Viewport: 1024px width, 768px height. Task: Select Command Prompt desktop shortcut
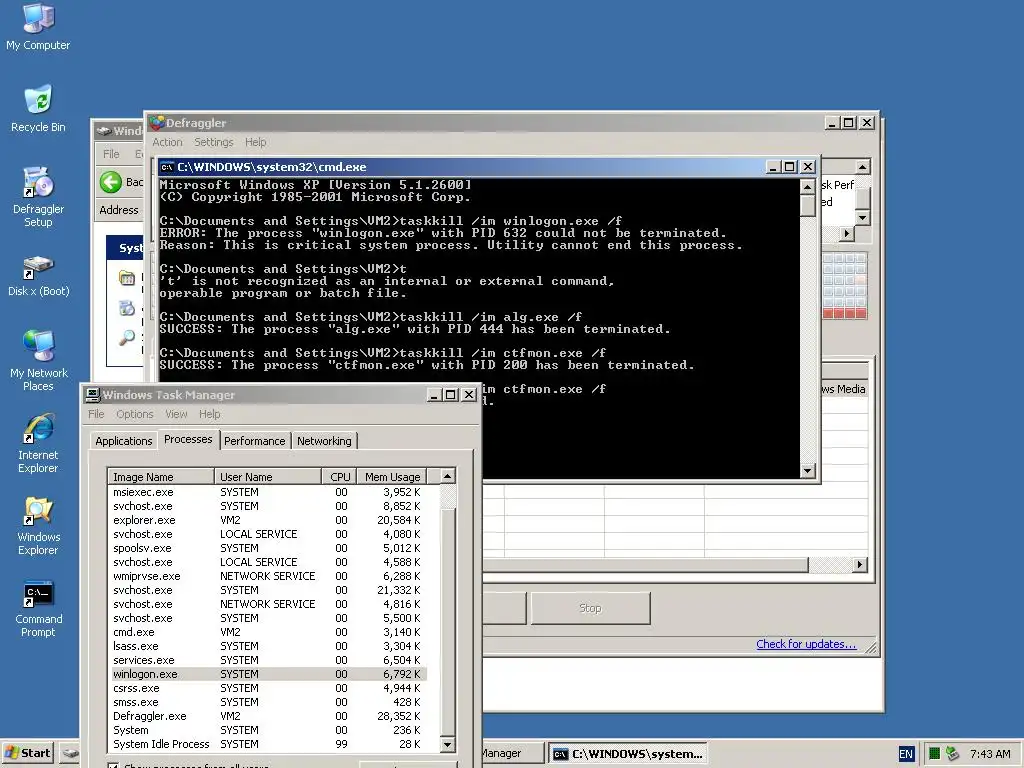pyautogui.click(x=38, y=607)
